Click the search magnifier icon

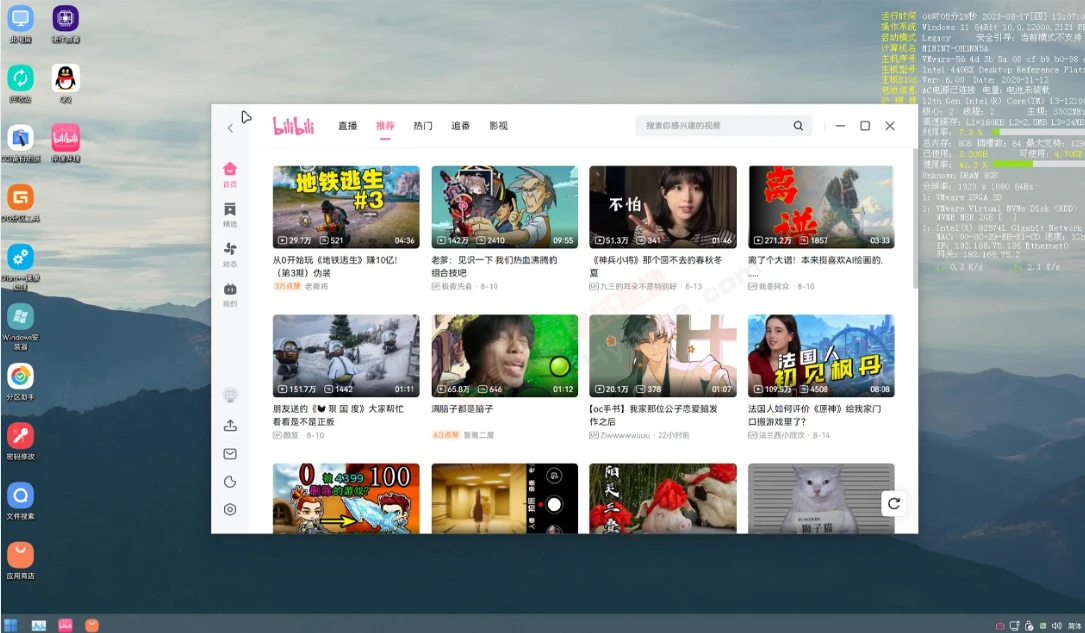tap(798, 126)
